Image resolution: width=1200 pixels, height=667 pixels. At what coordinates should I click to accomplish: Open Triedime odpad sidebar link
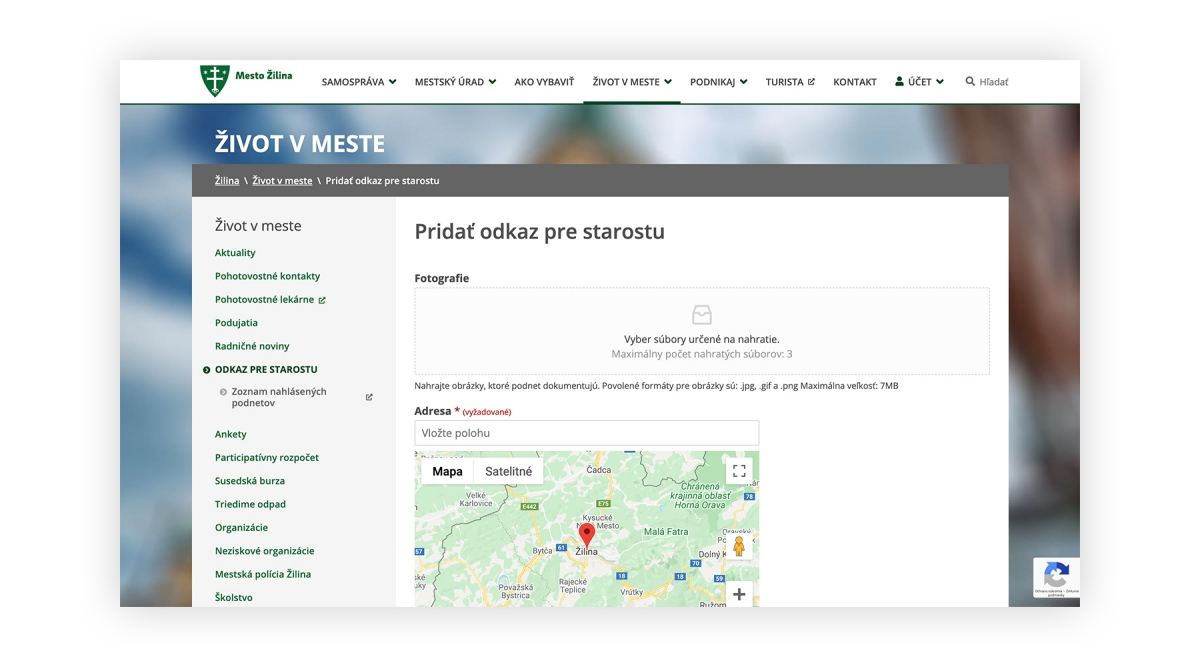pos(250,504)
